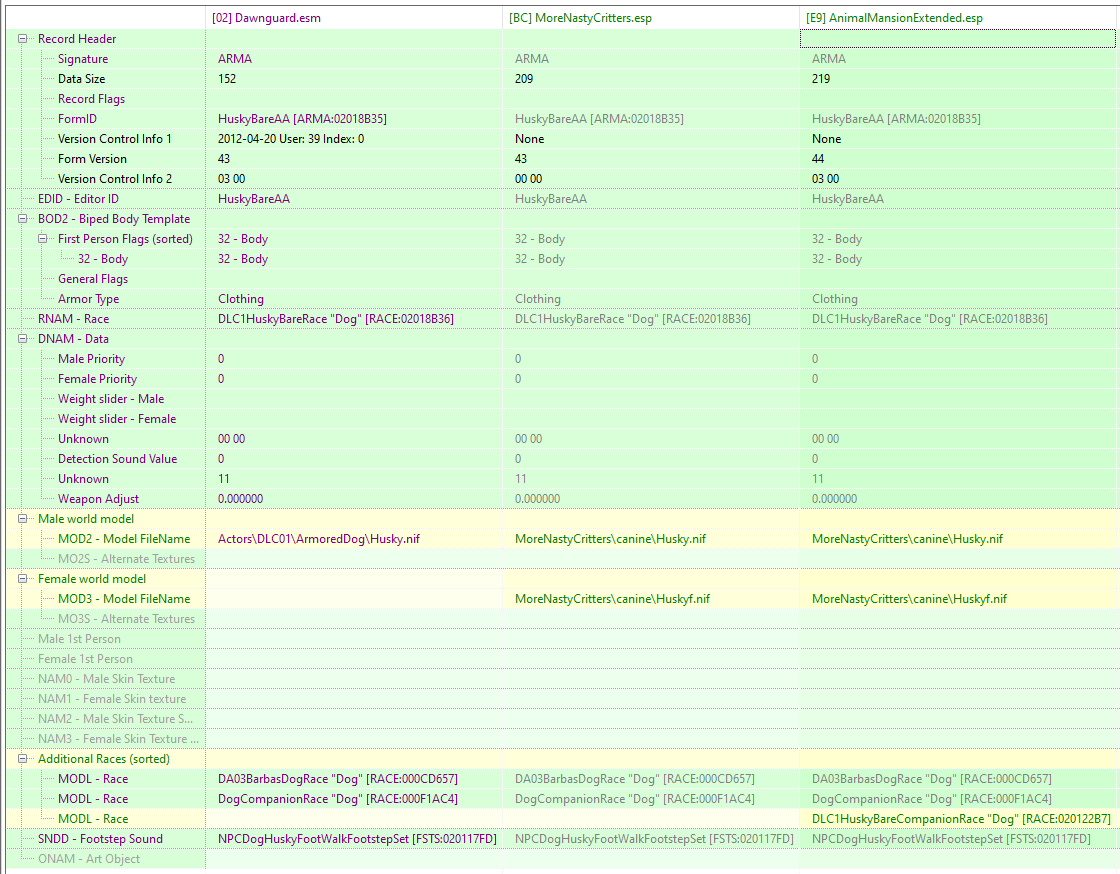The image size is (1120, 874).
Task: Click Dawnguard's EDID HuskyBareAA value
Action: (x=254, y=199)
